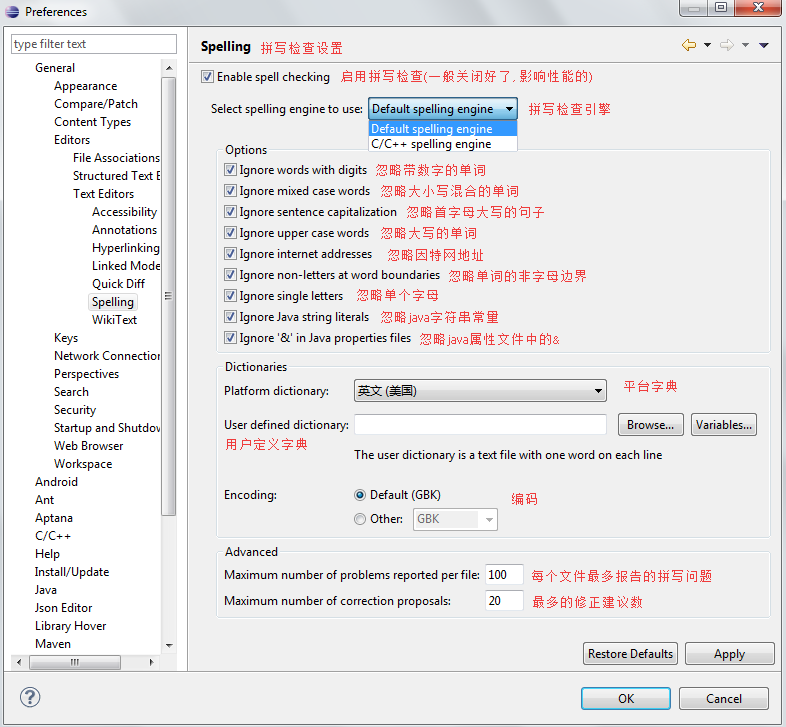Screen dimensions: 786x727
Task: Select Quick Diff tree item
Action: (118, 284)
